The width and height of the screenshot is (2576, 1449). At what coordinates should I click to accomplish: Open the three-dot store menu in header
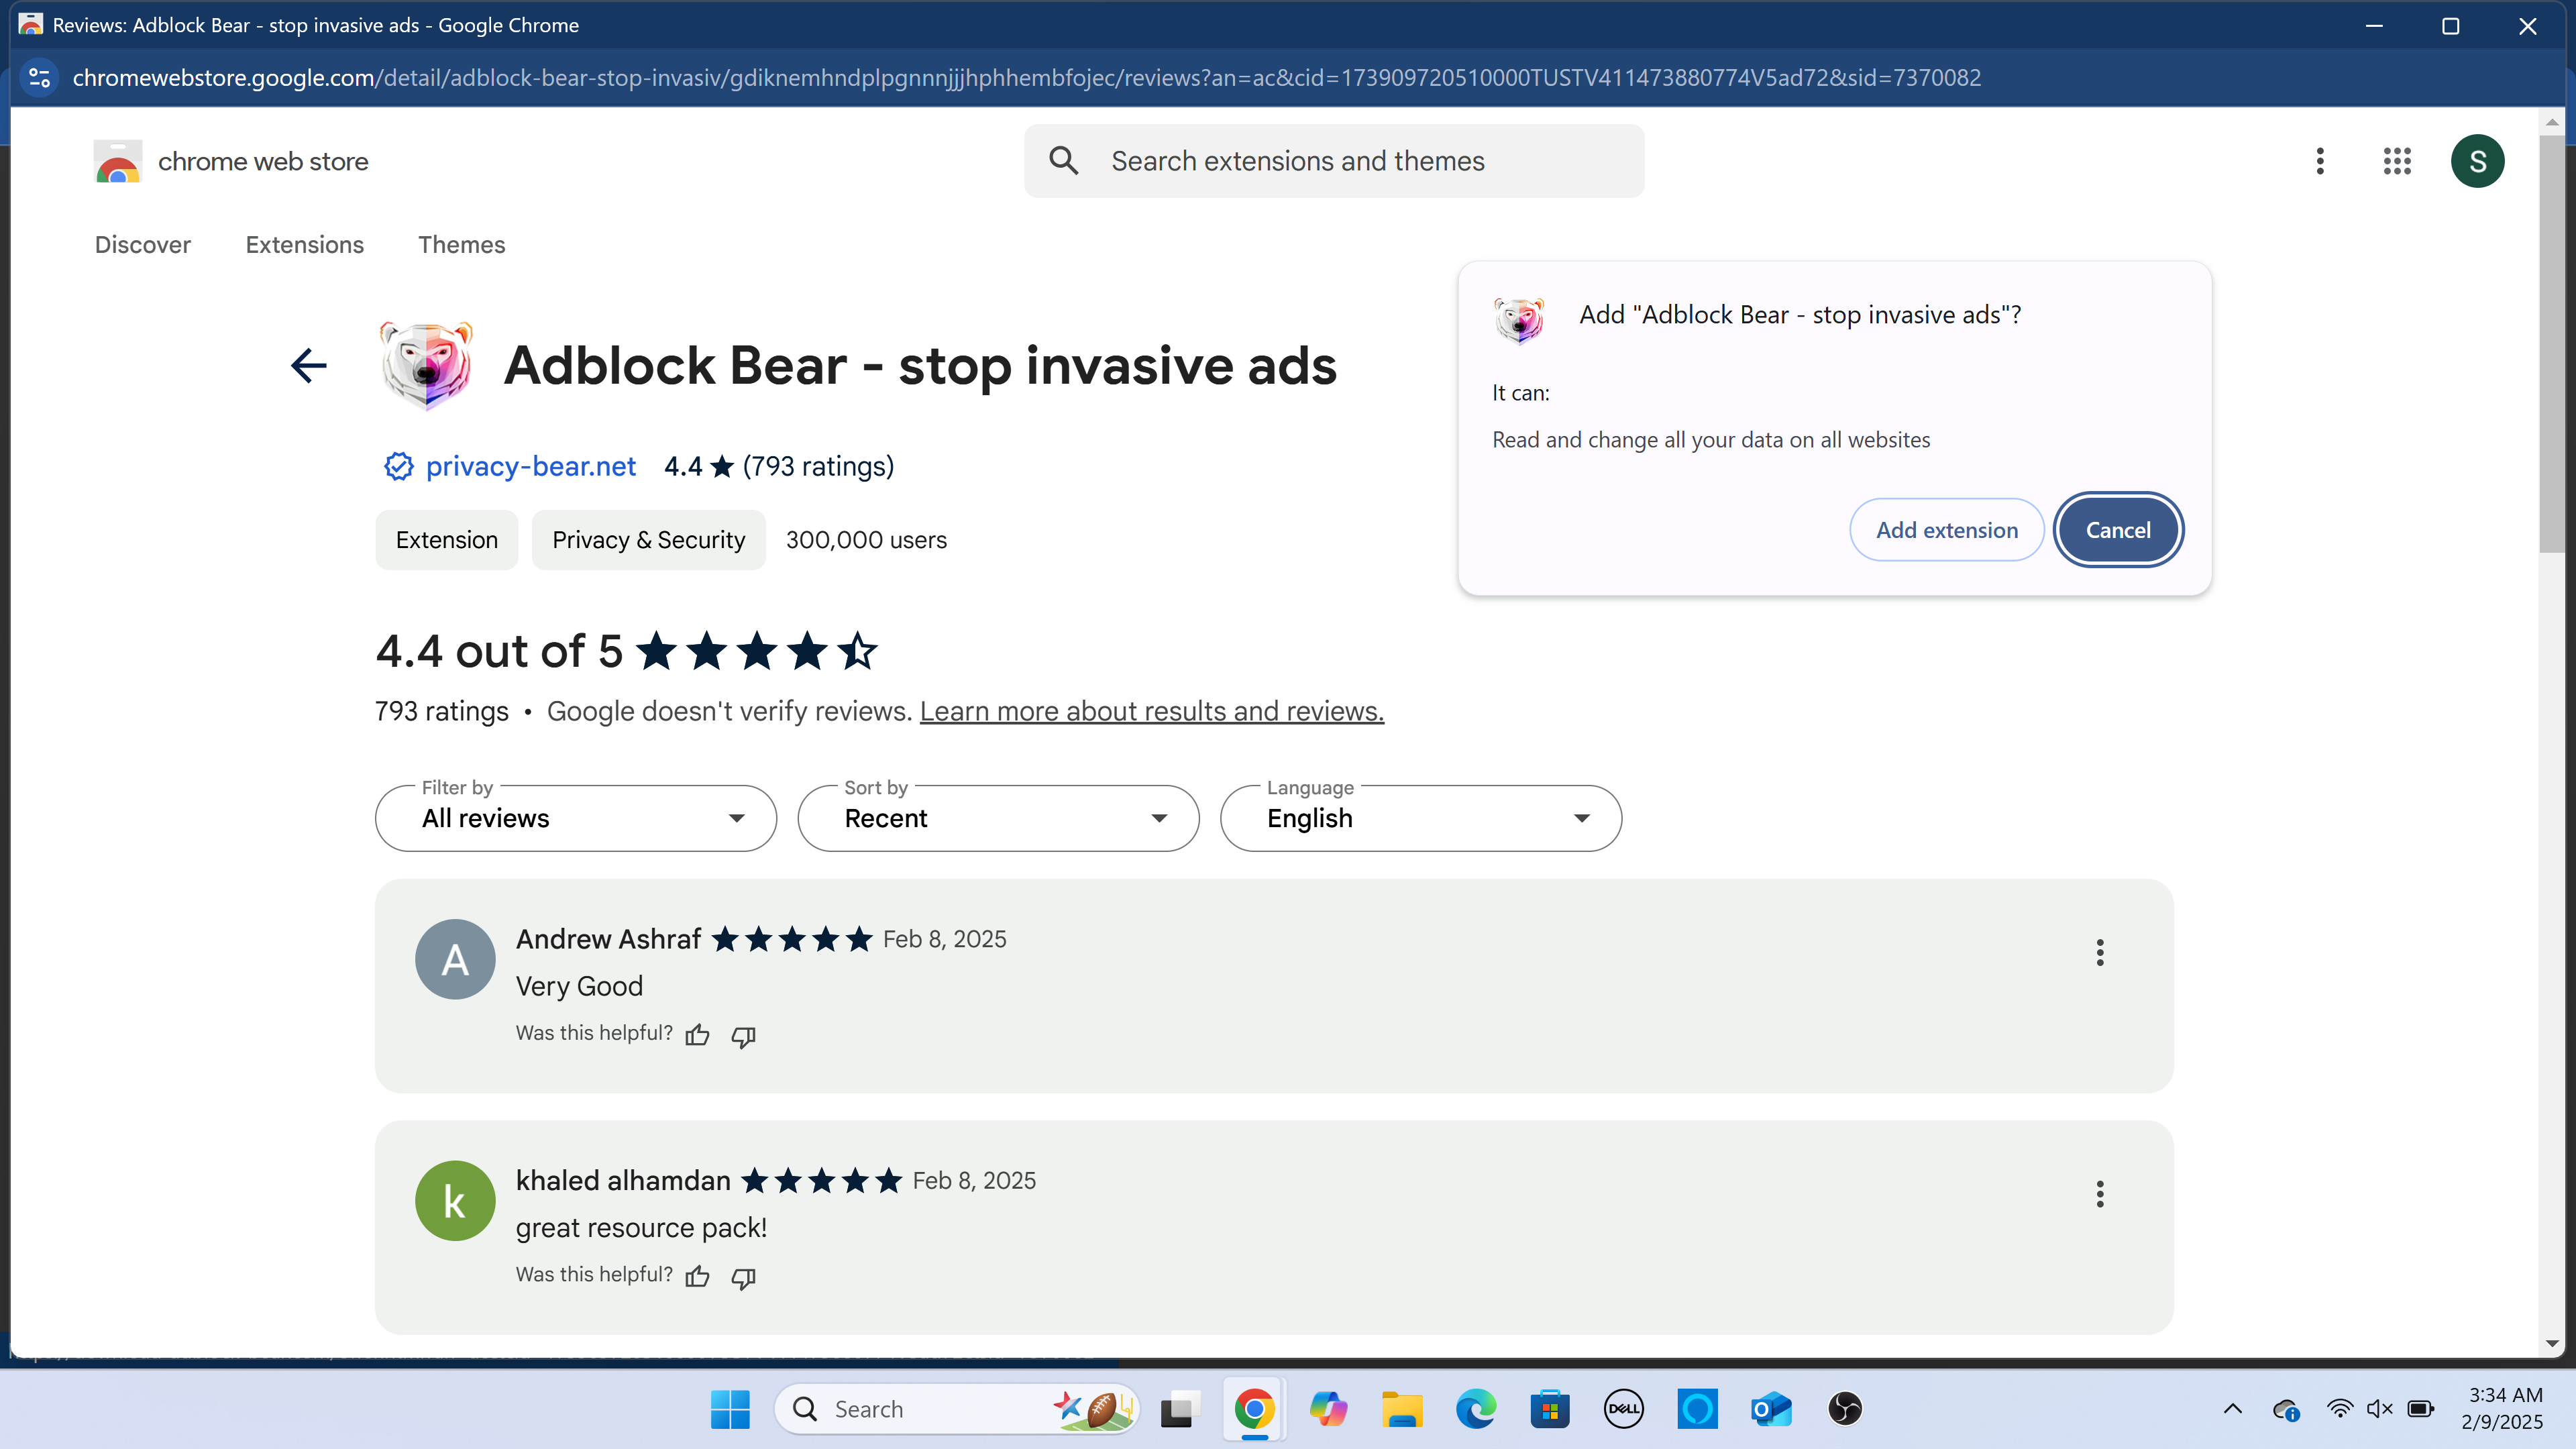2320,161
